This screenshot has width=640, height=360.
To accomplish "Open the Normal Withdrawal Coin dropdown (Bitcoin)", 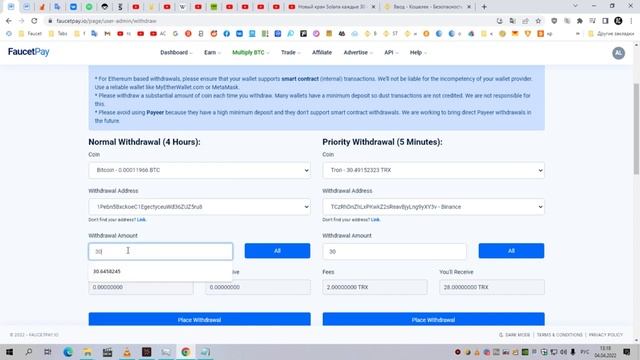I will (199, 170).
